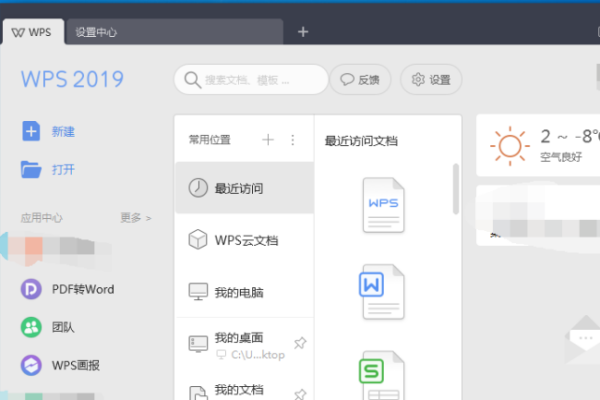Expand 更多 in the app center
This screenshot has width=600, height=400.
click(135, 217)
